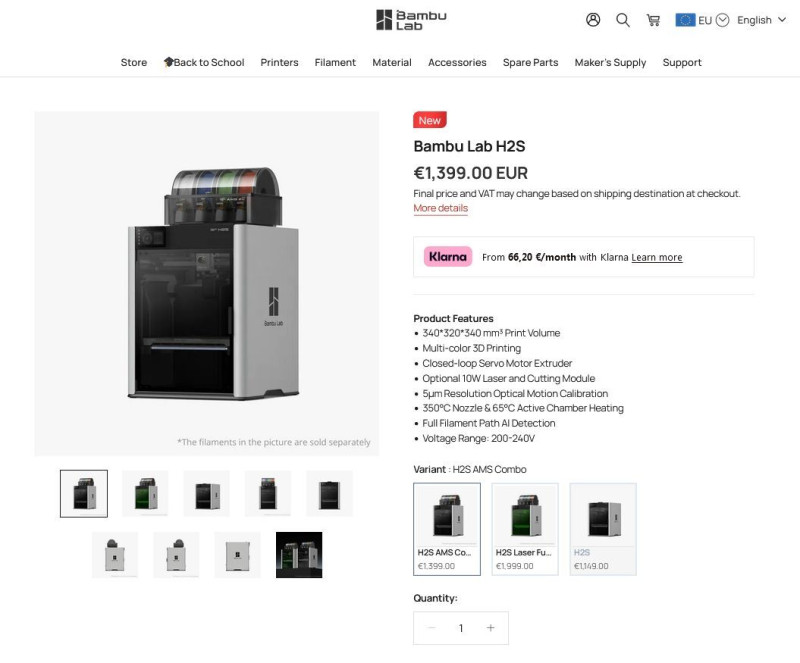Select the H2S Laser Full variant
Screen dimensions: 800x663
click(525, 529)
